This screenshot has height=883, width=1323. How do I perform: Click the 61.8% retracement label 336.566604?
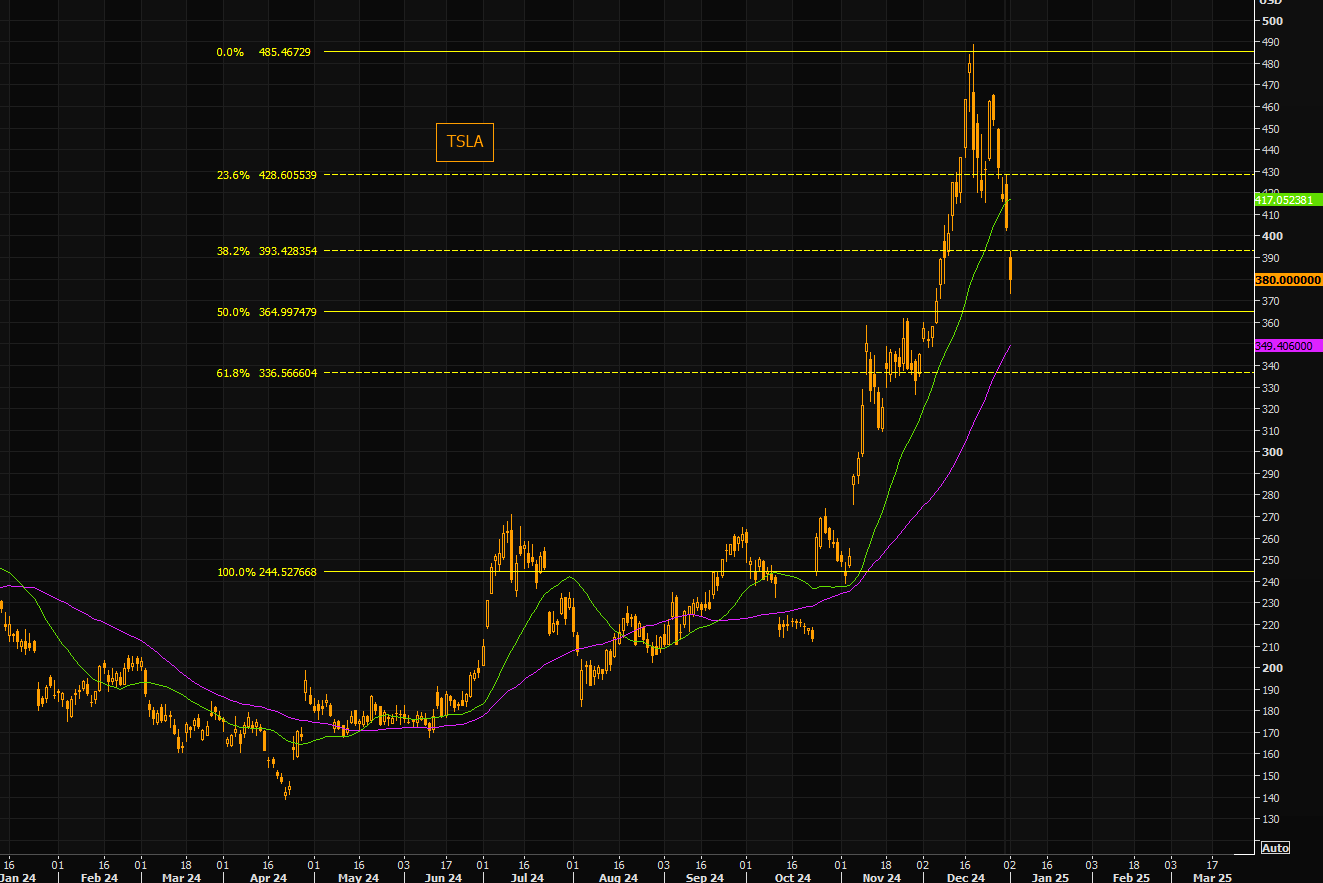[266, 373]
